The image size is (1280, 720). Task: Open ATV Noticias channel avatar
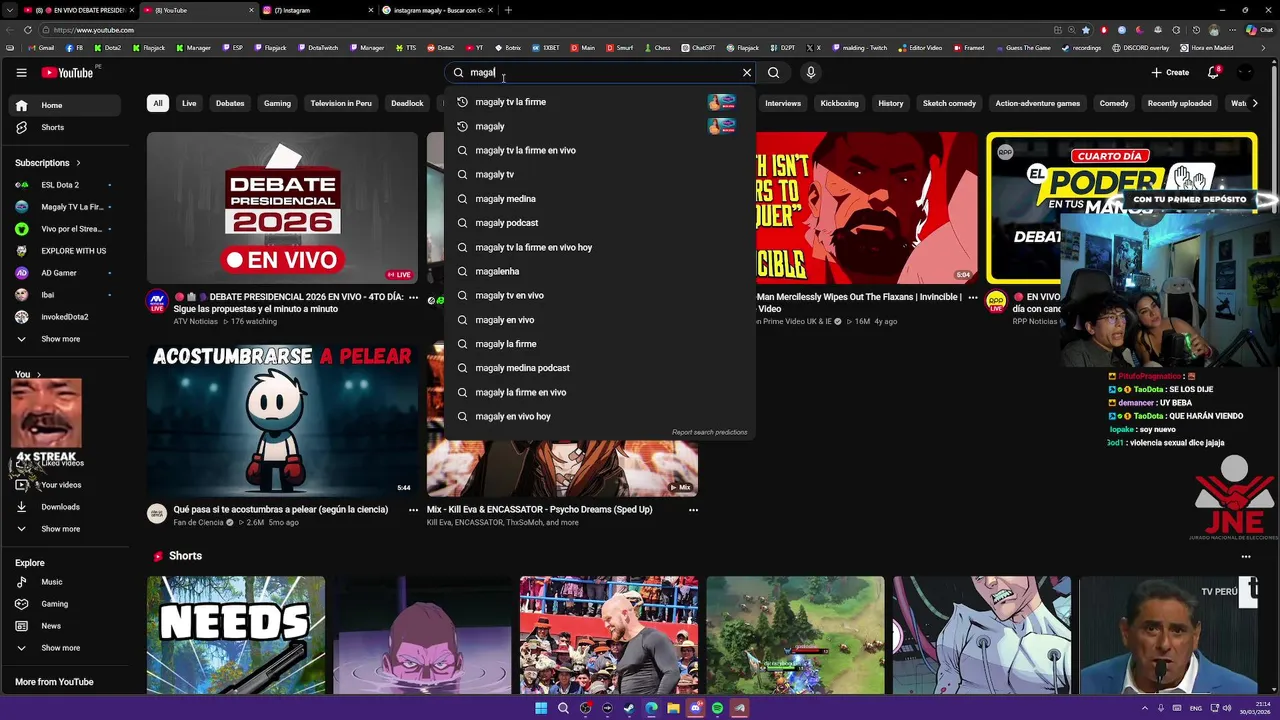[157, 301]
